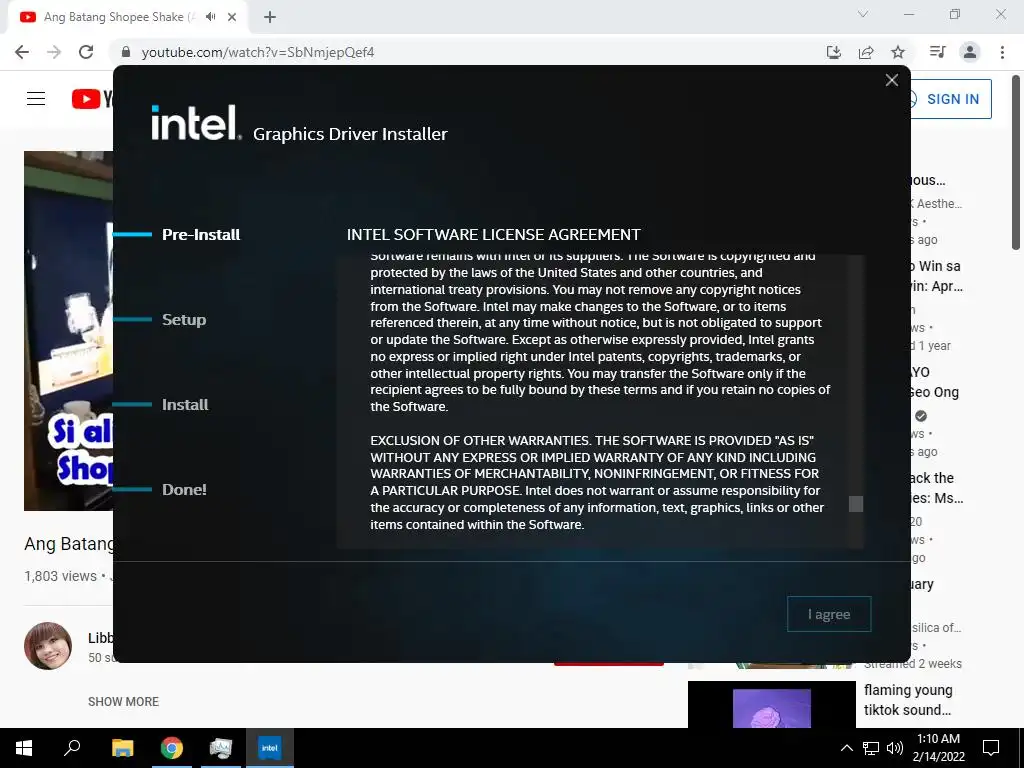Reload the YouTube page

[x=86, y=52]
